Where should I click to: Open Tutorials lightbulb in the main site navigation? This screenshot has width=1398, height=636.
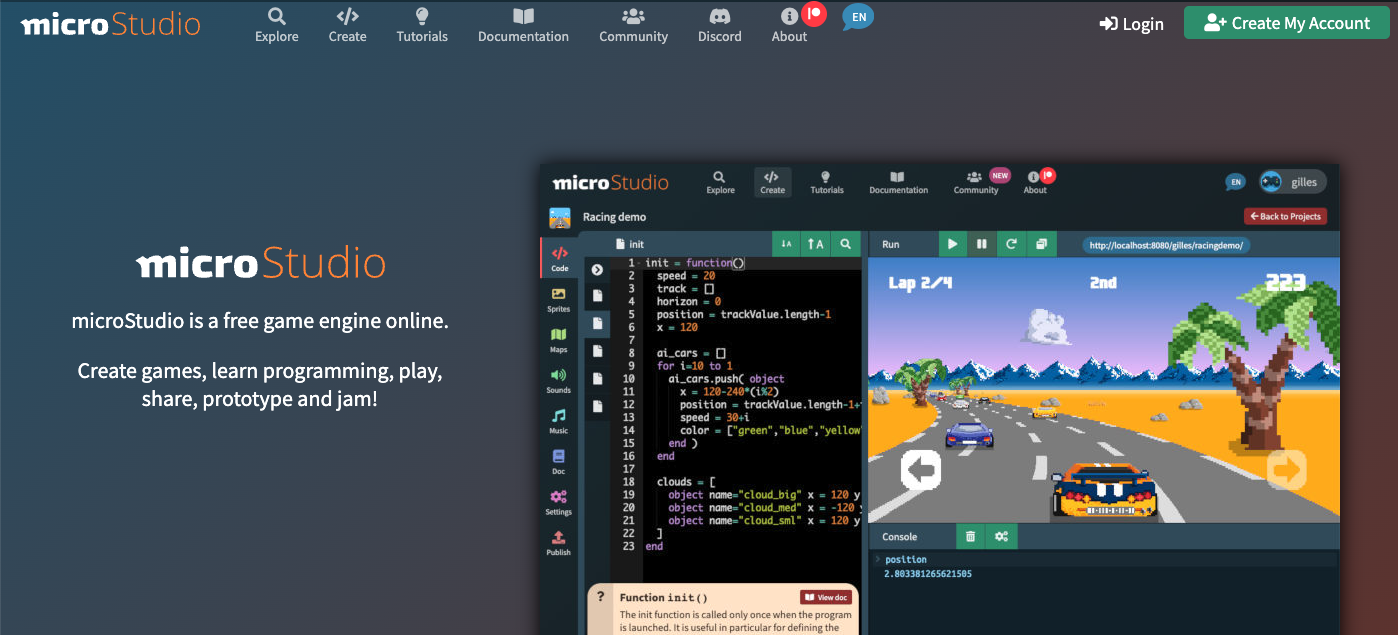[x=422, y=26]
